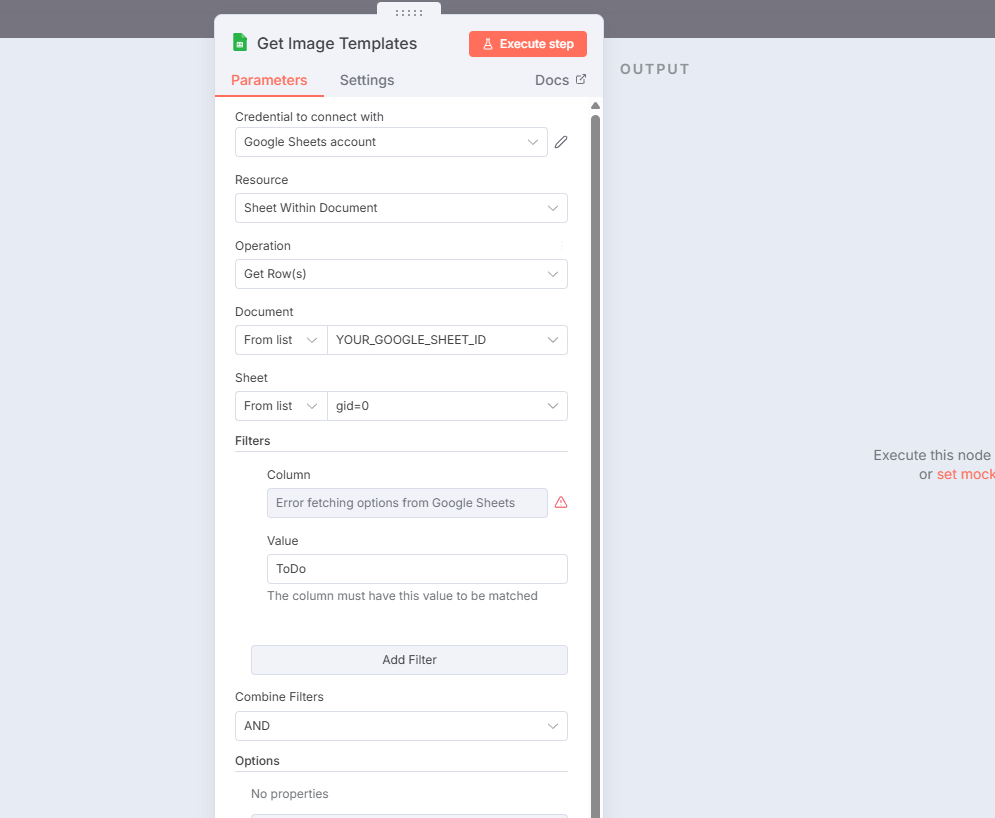Open the gid=0 sheet dropdown
The height and width of the screenshot is (818, 995).
(x=447, y=406)
